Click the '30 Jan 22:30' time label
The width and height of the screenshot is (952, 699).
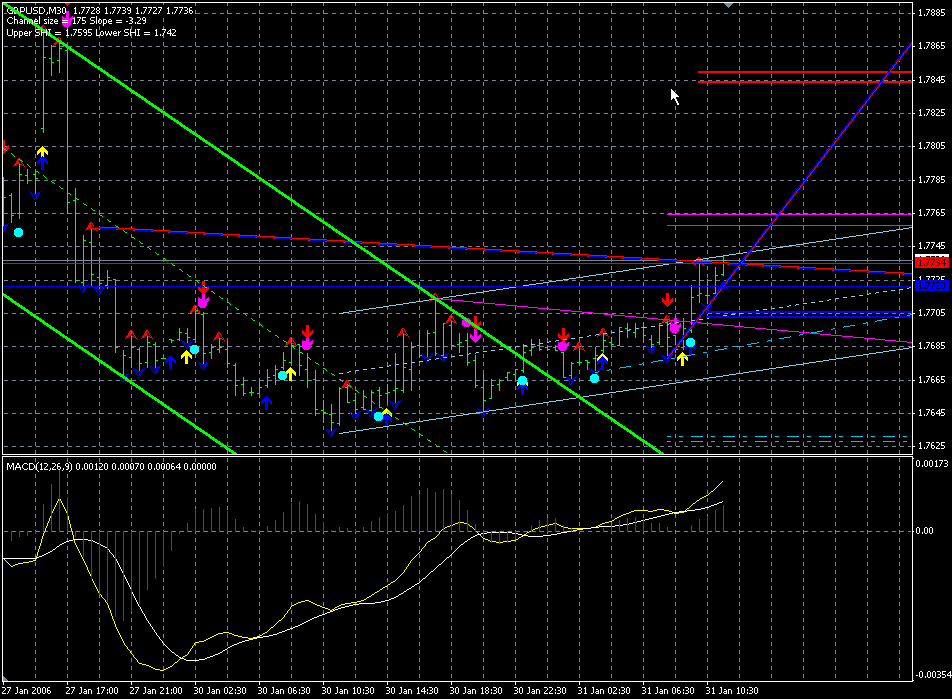(x=540, y=690)
